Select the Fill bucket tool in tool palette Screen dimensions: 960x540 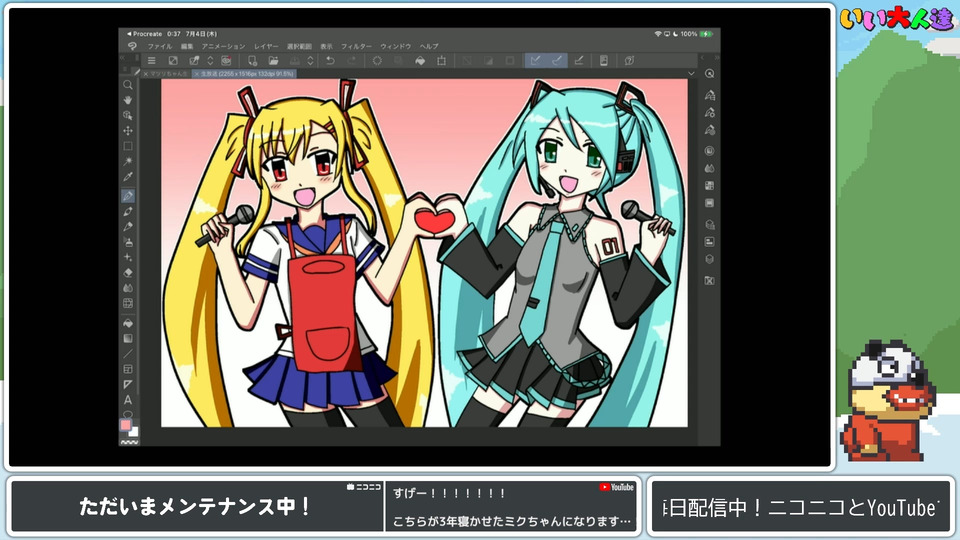coord(127,323)
